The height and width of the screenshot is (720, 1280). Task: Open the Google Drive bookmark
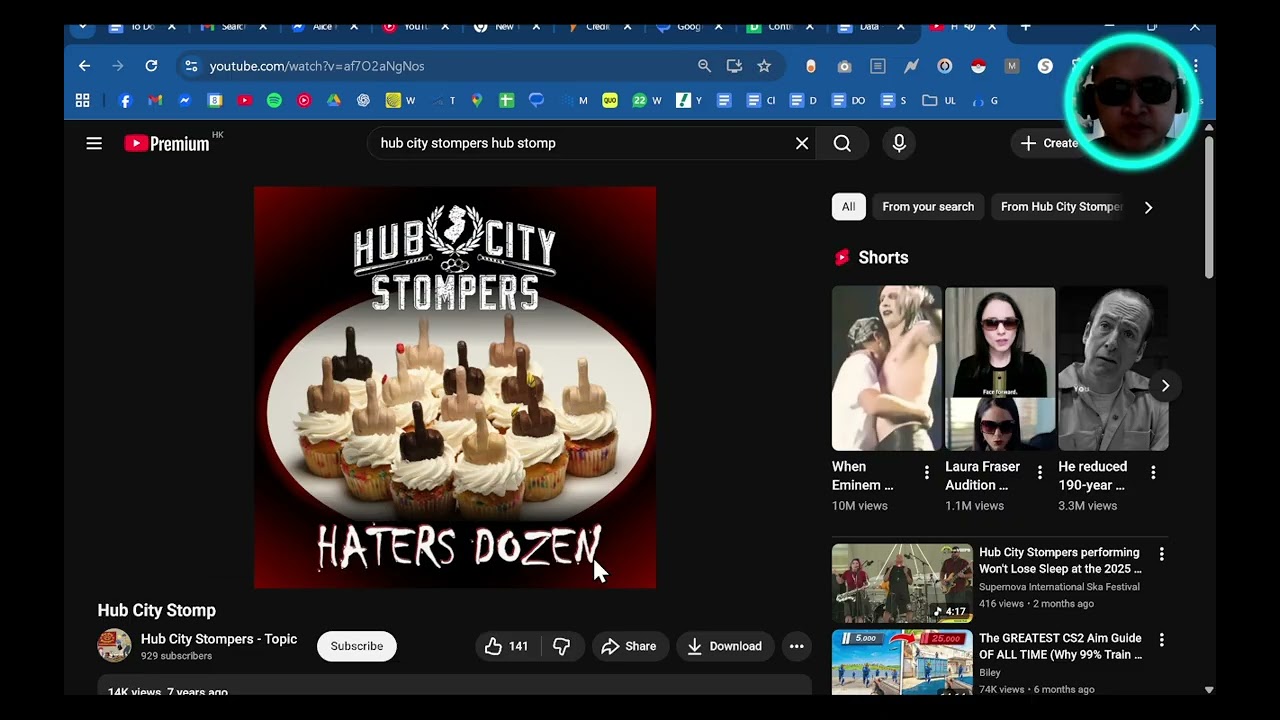pos(334,100)
